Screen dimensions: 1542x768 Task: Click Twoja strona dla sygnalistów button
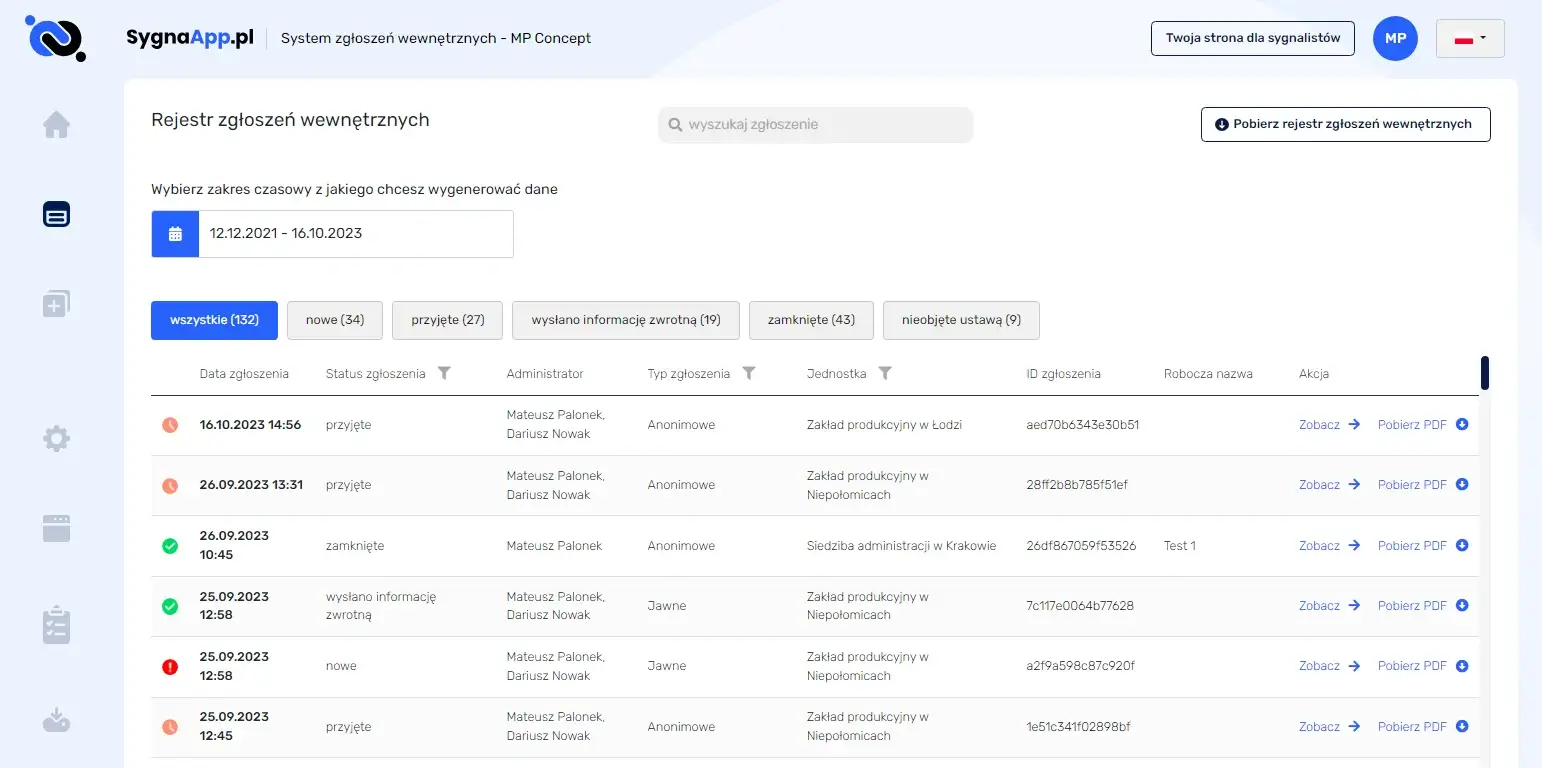(1253, 38)
